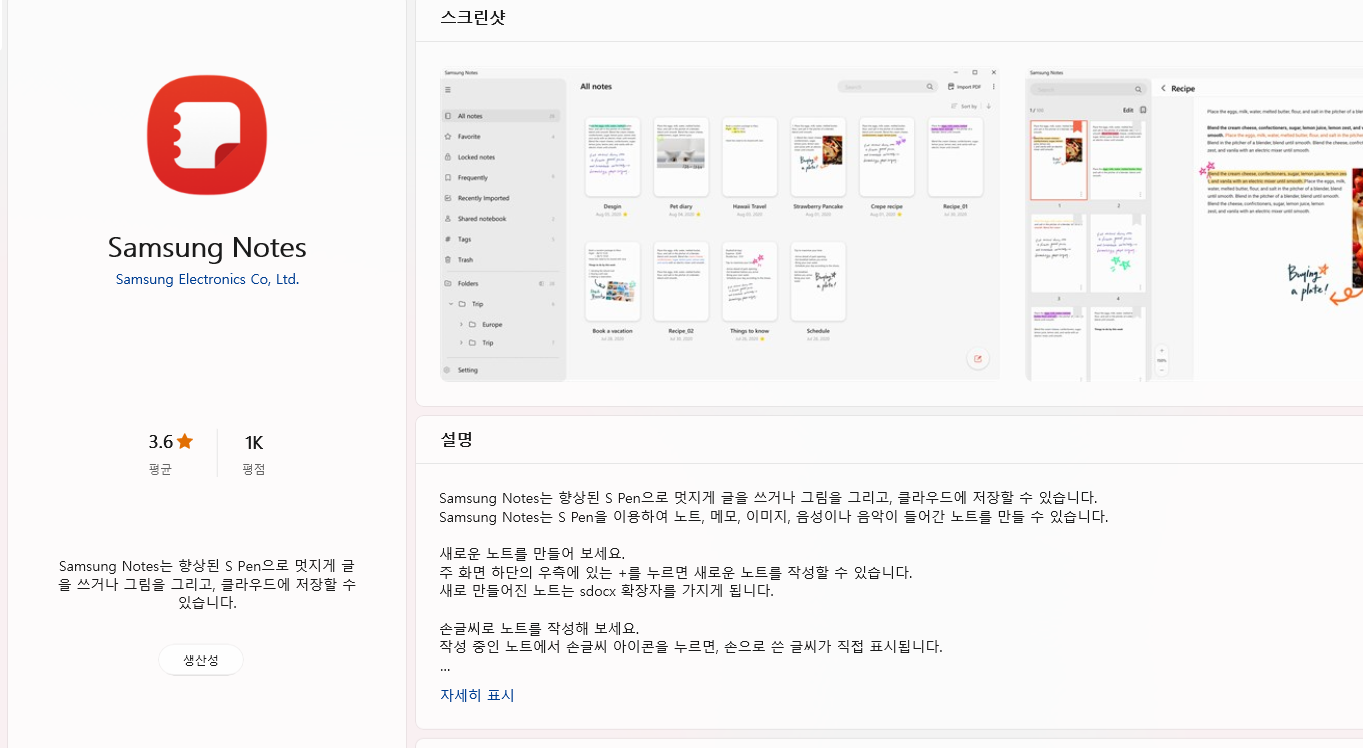The width and height of the screenshot is (1363, 748).
Task: Click the red Samsung Notes app icon
Action: point(207,134)
